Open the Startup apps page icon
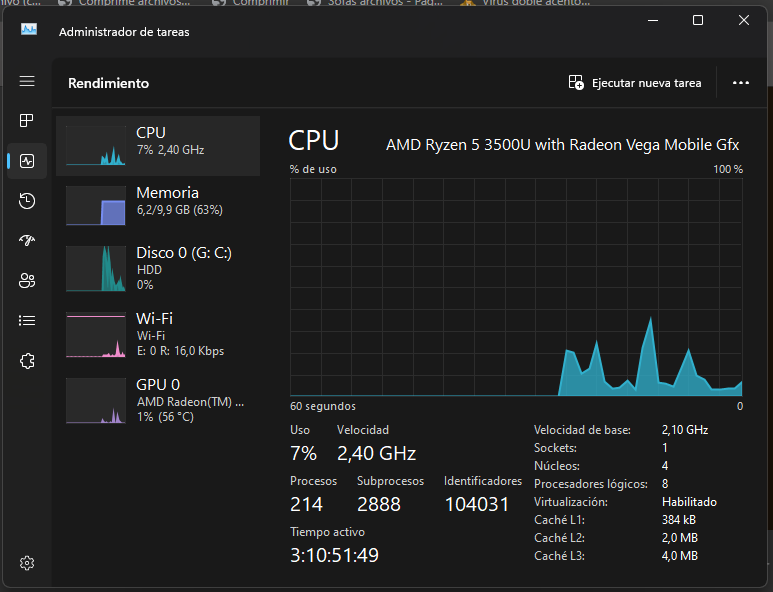773x592 pixels. [x=27, y=241]
